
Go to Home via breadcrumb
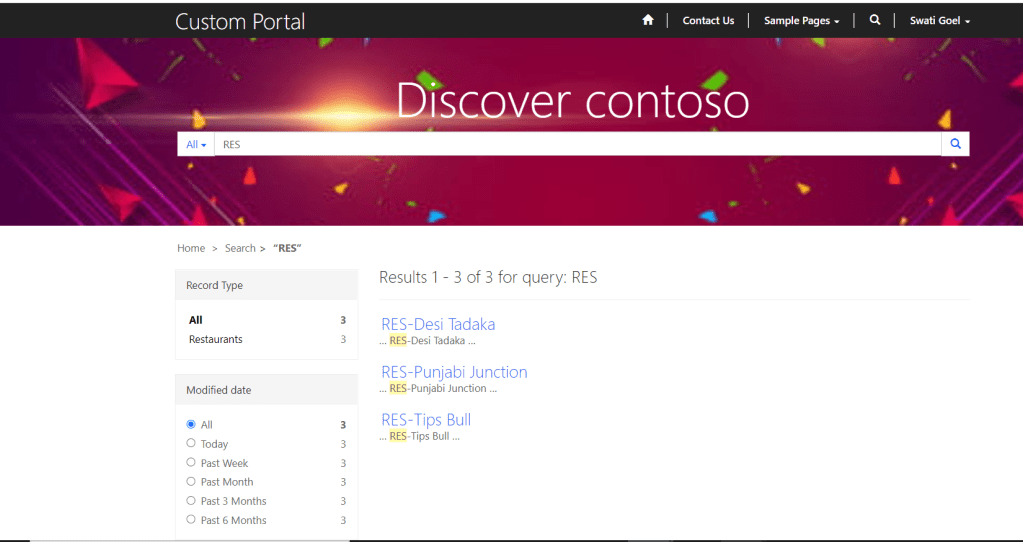pos(191,248)
